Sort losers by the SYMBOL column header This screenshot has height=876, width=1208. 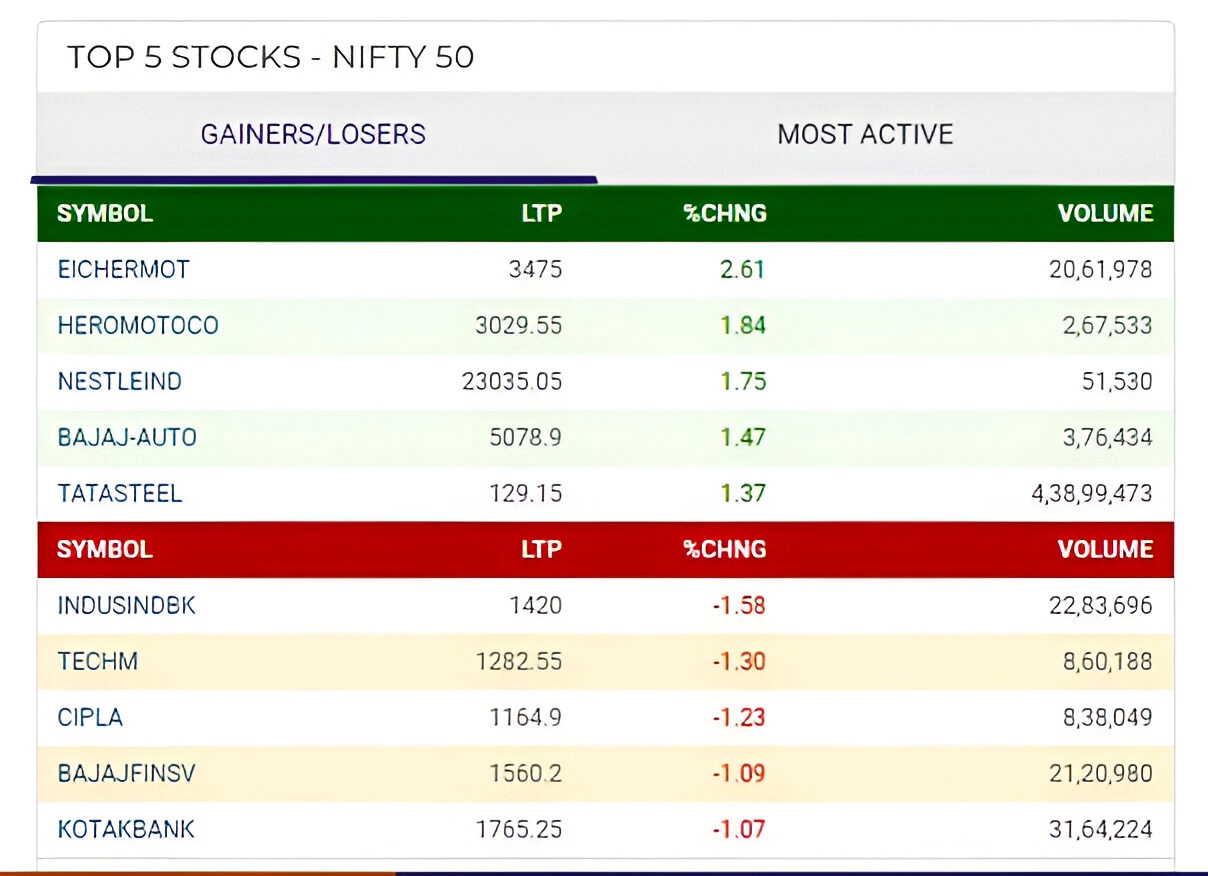click(103, 549)
